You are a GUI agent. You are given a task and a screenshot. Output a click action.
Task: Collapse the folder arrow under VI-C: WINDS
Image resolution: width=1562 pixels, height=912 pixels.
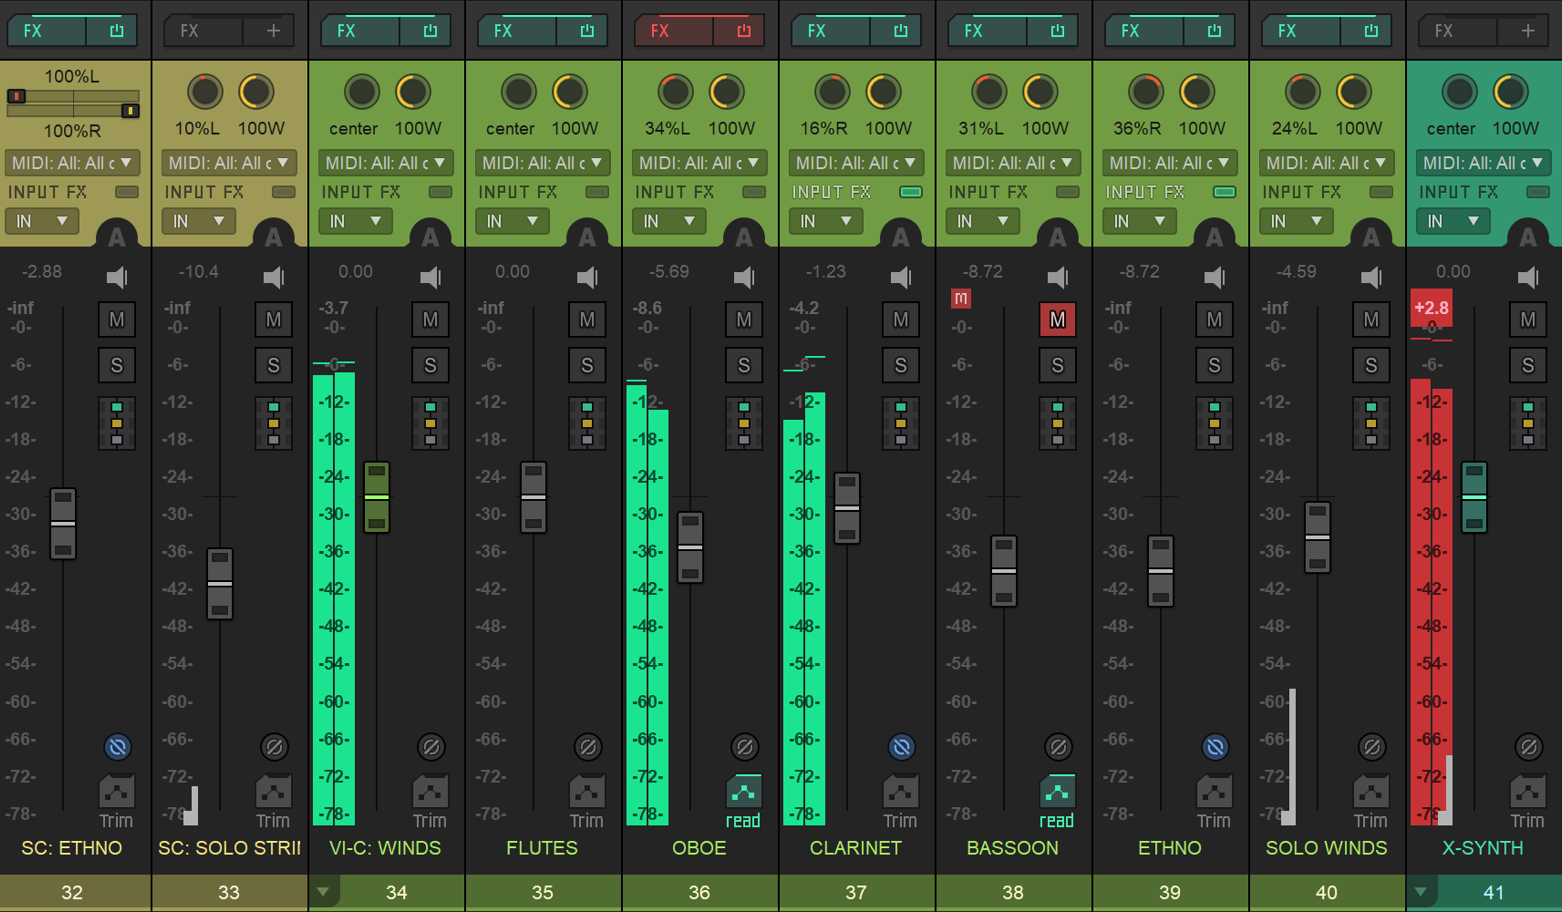click(x=323, y=892)
